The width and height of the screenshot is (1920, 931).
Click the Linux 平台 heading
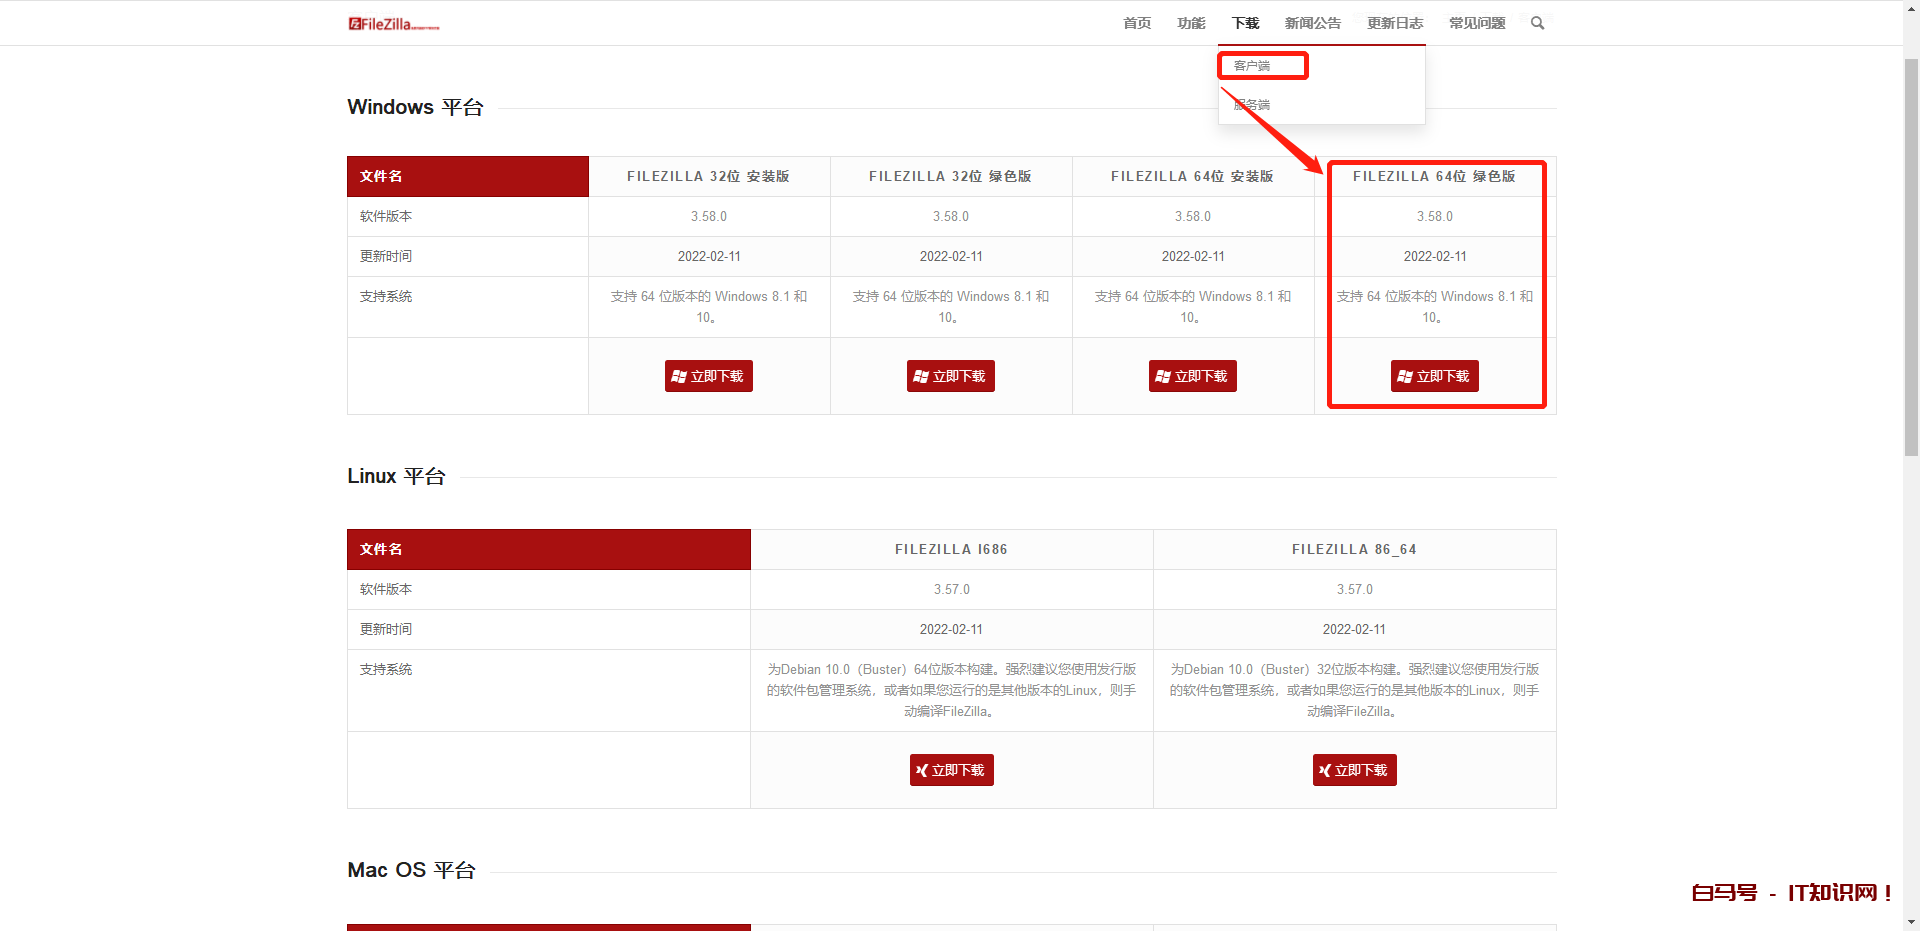click(x=396, y=476)
